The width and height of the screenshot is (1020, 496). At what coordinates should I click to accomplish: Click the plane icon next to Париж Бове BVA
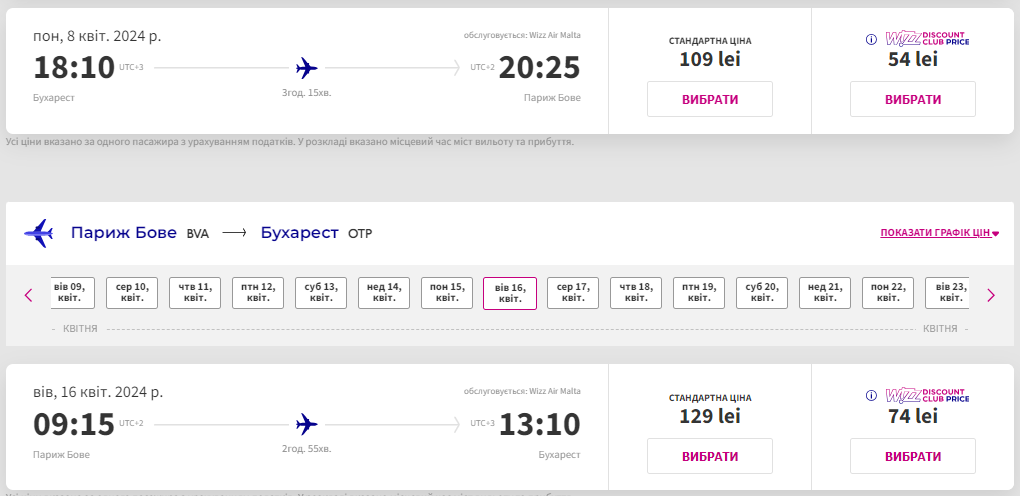[x=38, y=233]
